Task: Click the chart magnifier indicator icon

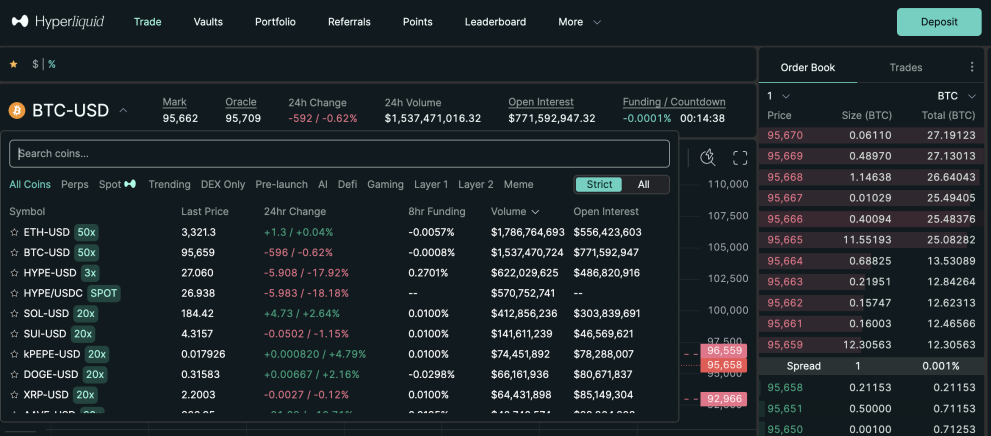Action: [x=708, y=157]
